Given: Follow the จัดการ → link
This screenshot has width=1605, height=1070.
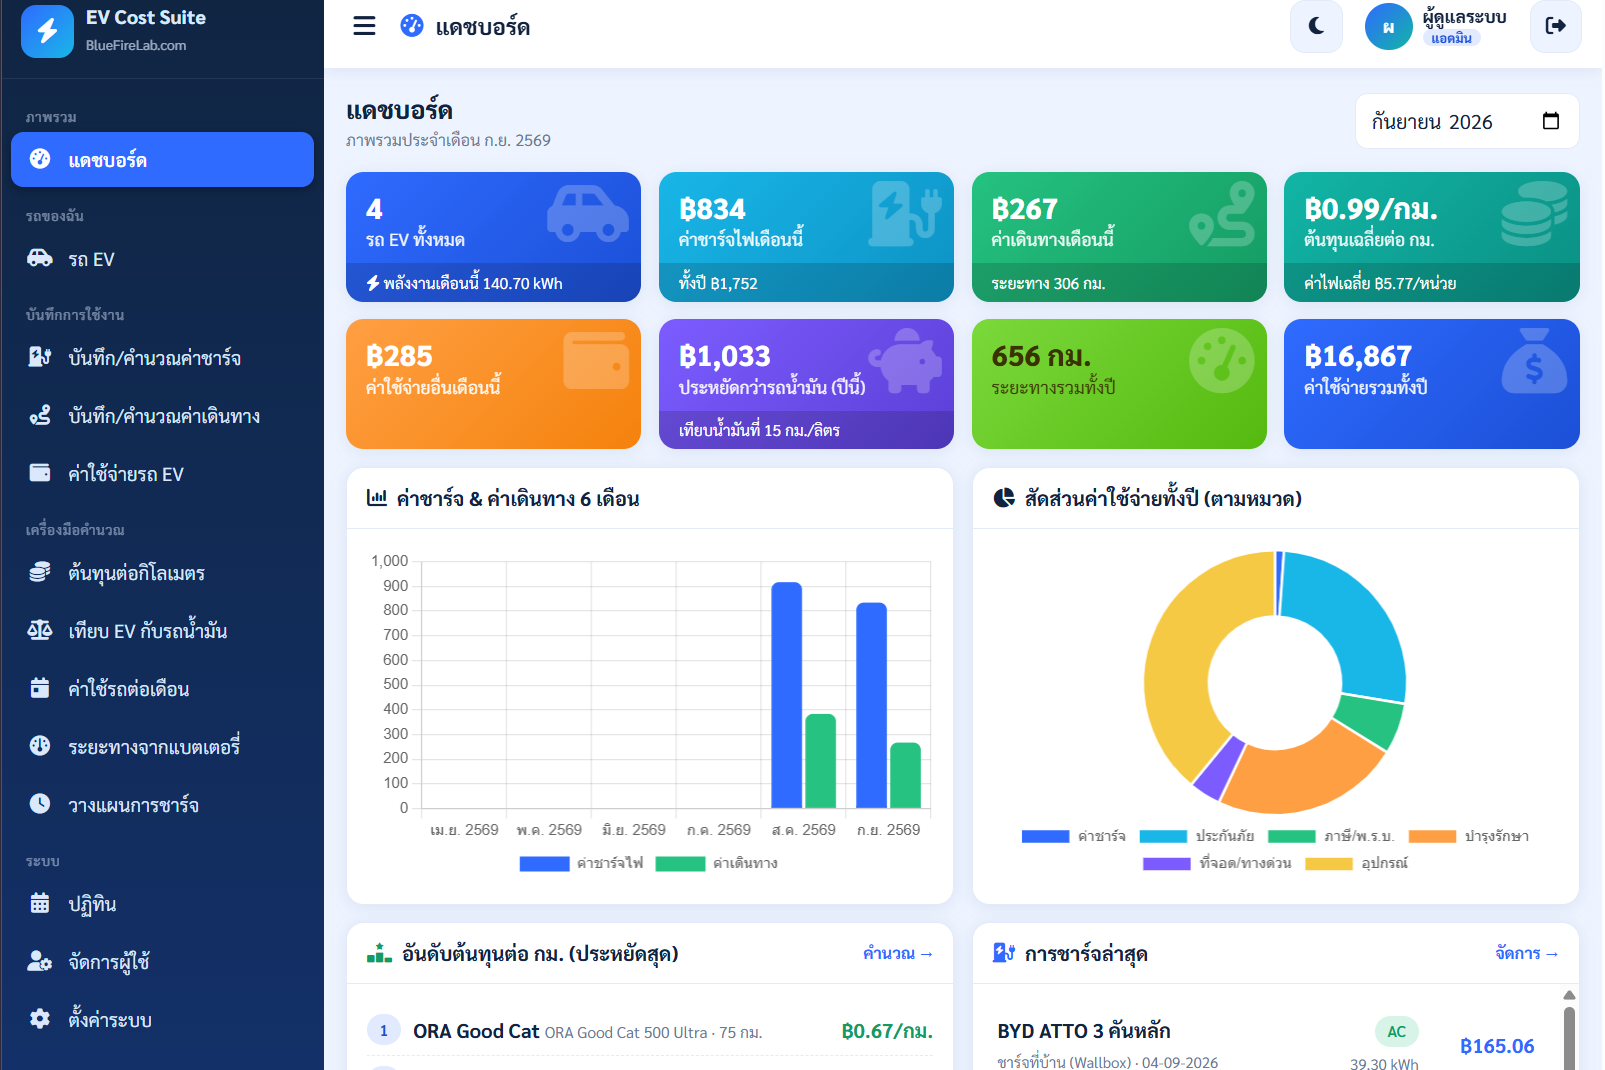Looking at the screenshot, I should [1527, 953].
